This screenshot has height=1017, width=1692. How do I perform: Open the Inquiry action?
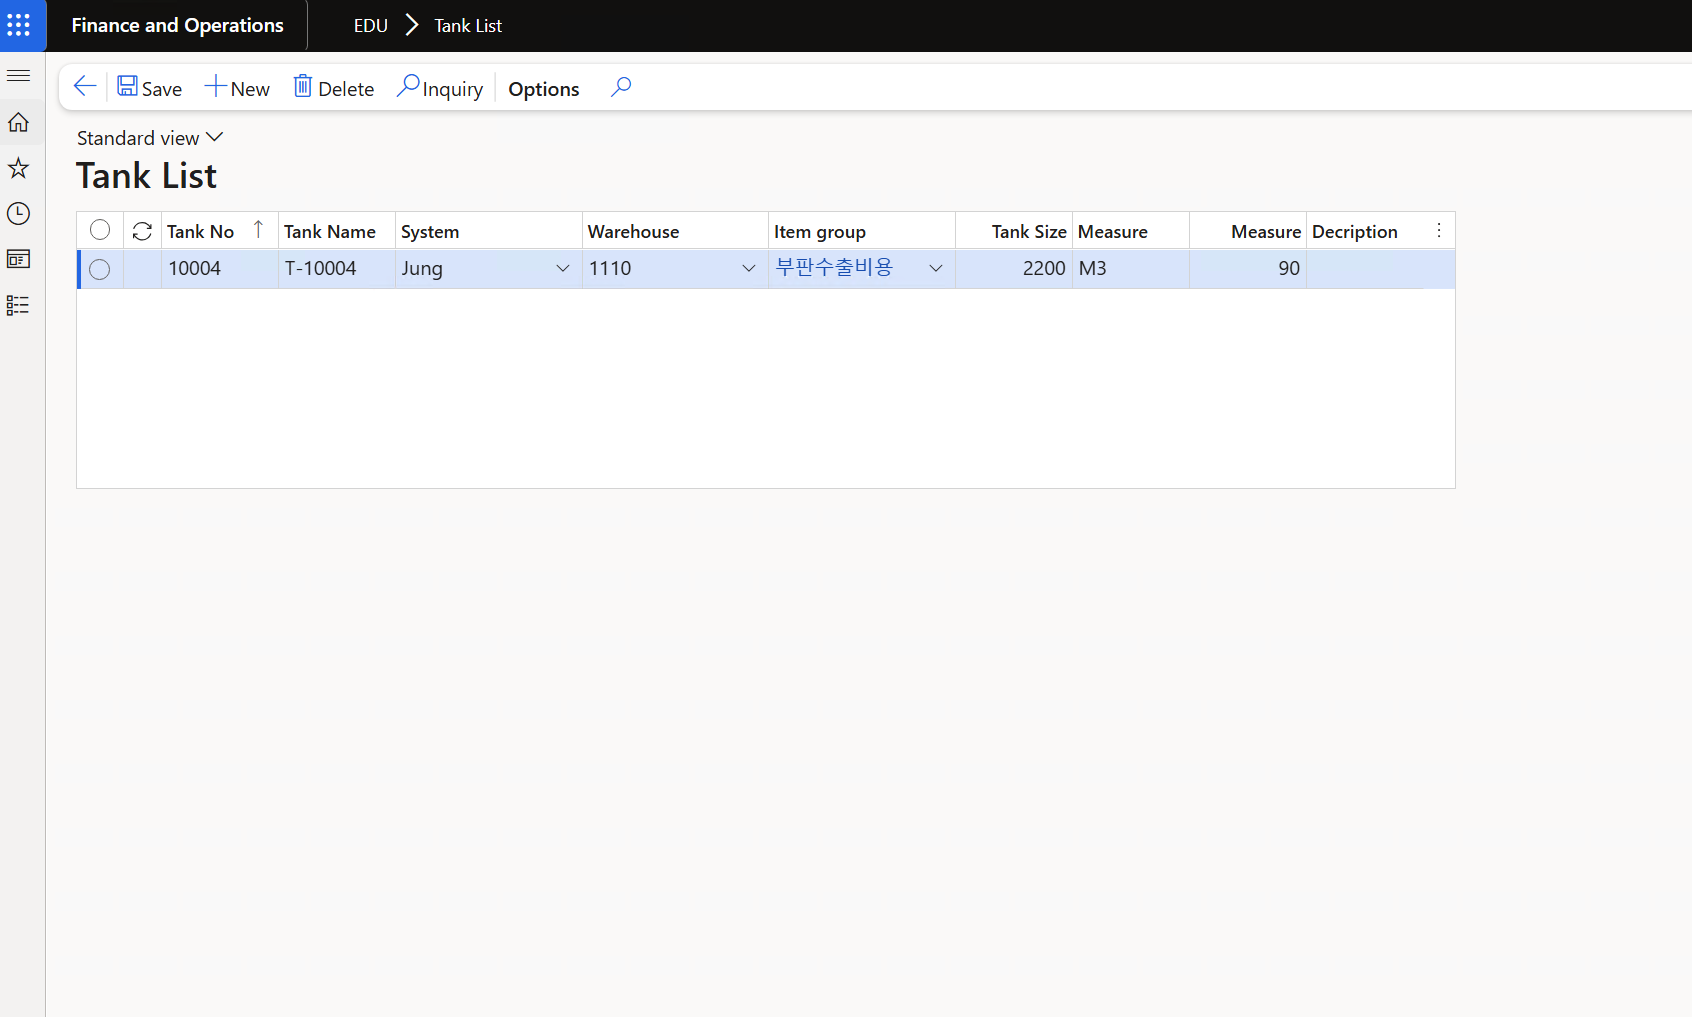click(x=440, y=88)
